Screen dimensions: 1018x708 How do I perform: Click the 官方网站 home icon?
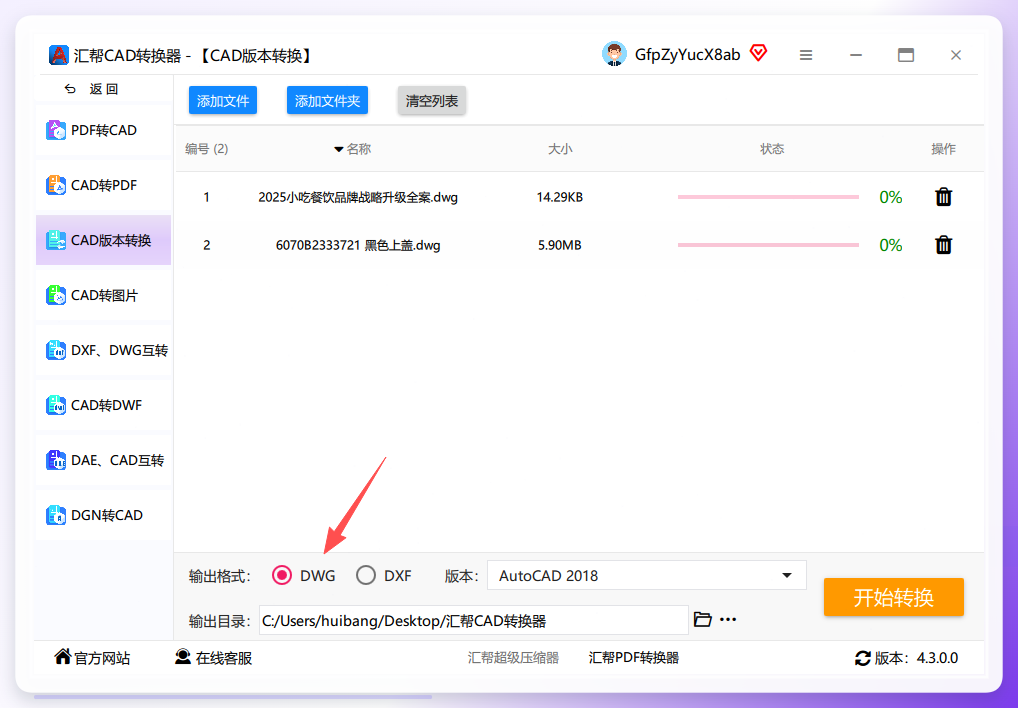[62, 657]
